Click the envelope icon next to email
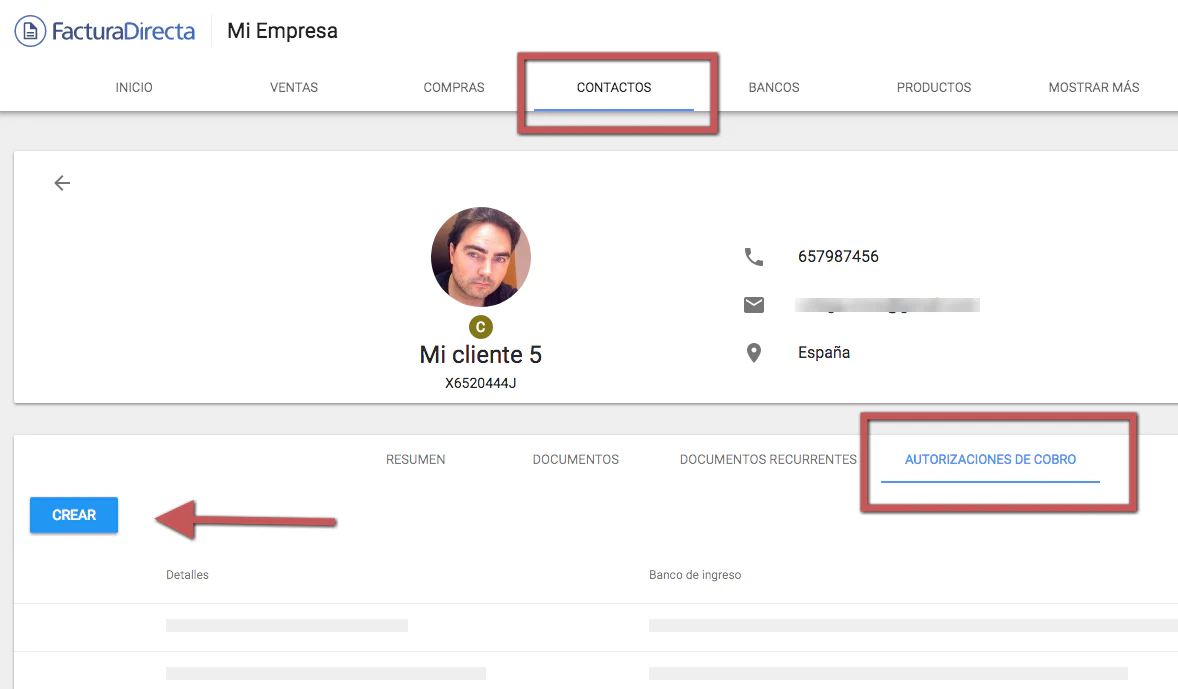This screenshot has height=689, width=1178. click(x=754, y=304)
